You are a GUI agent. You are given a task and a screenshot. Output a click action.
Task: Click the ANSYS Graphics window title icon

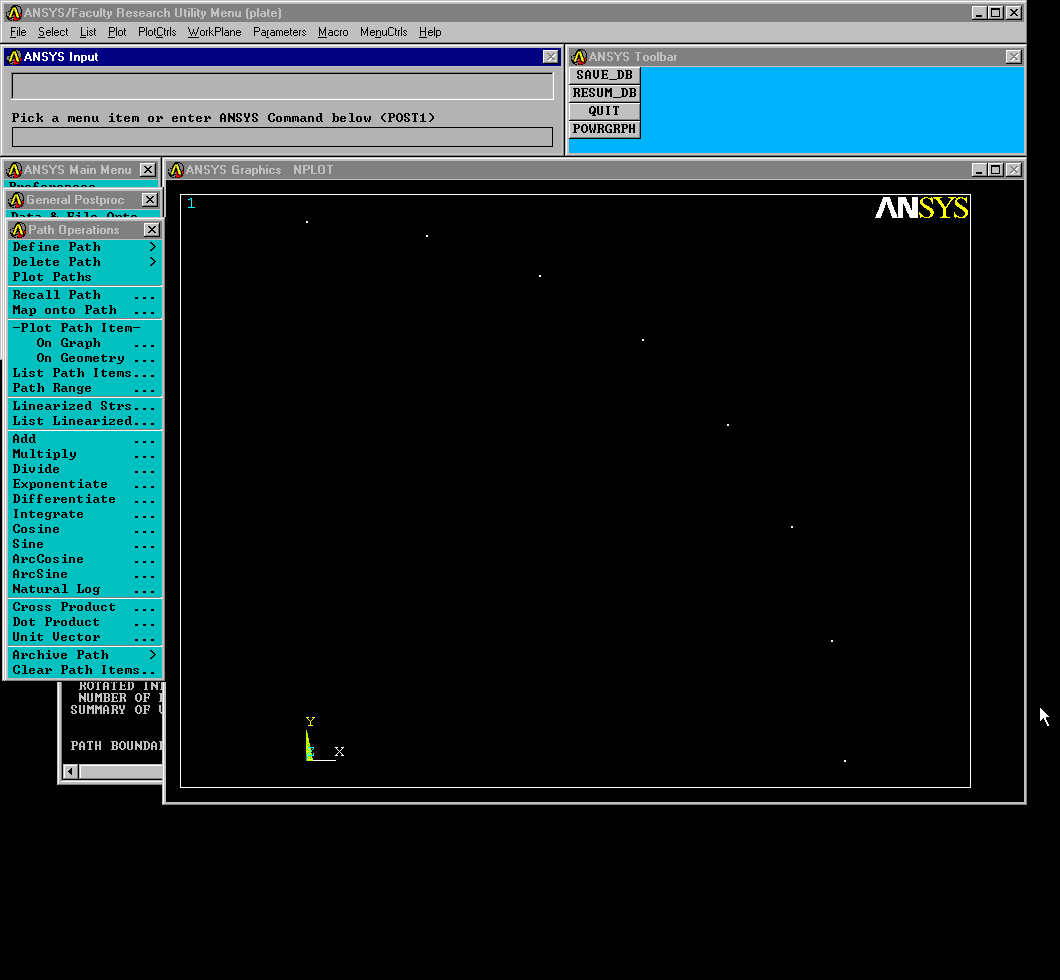(176, 170)
